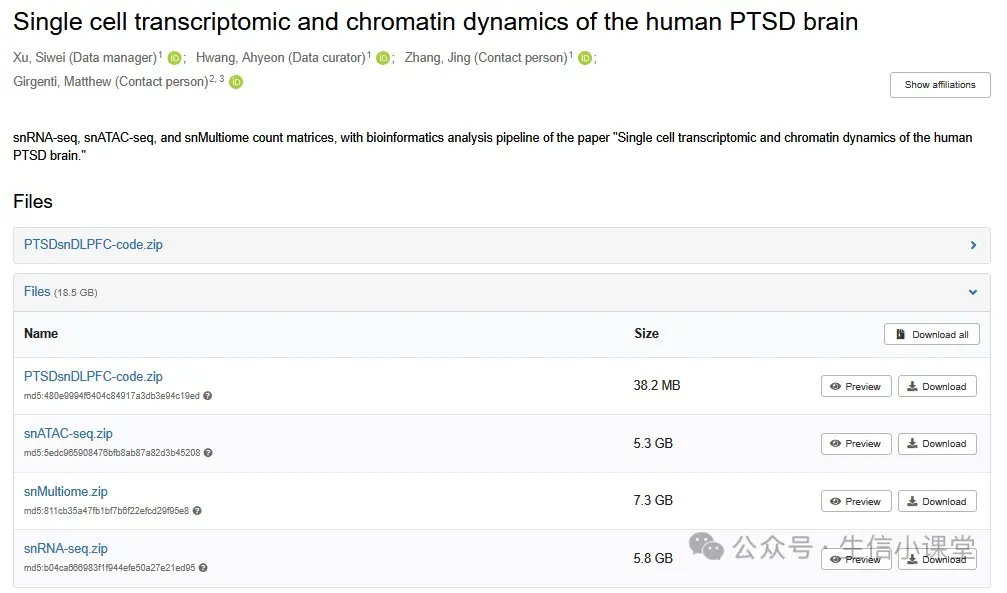Open the snRNA-seq.zip file link

pos(66,548)
